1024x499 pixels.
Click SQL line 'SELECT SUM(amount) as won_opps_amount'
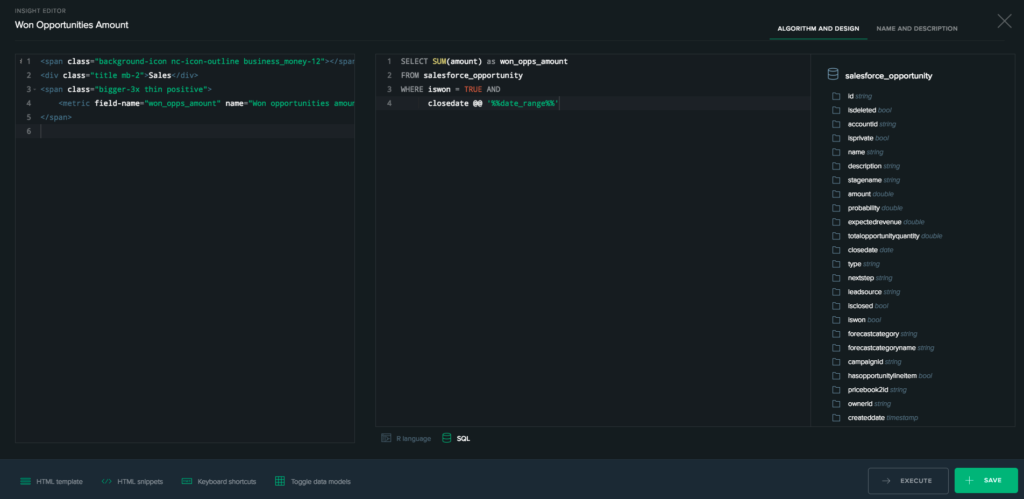coord(484,61)
